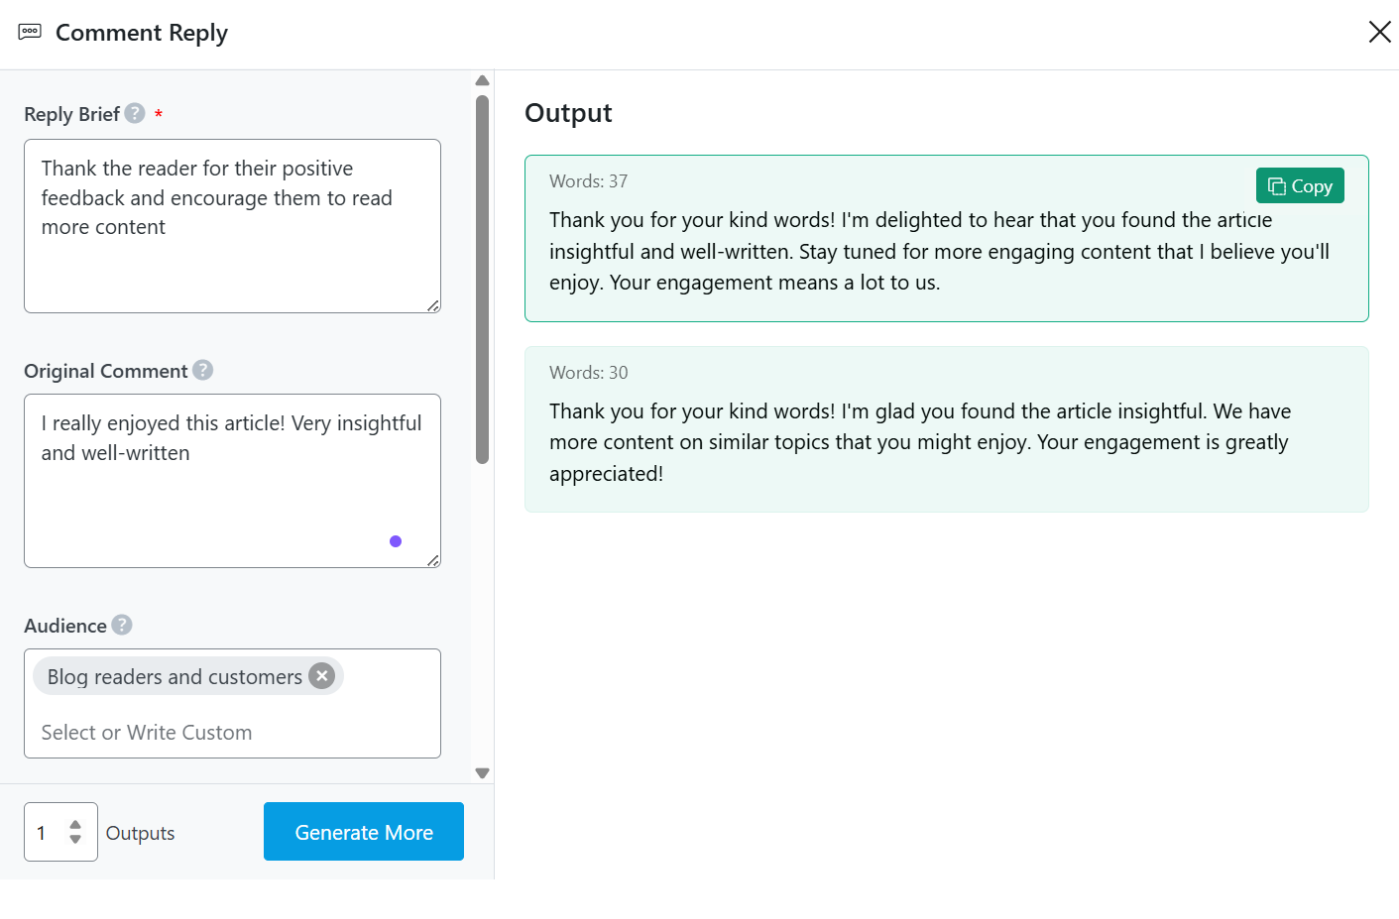This screenshot has height=919, width=1399.
Task: Click inside the Reply Brief text area
Action: 232,260
